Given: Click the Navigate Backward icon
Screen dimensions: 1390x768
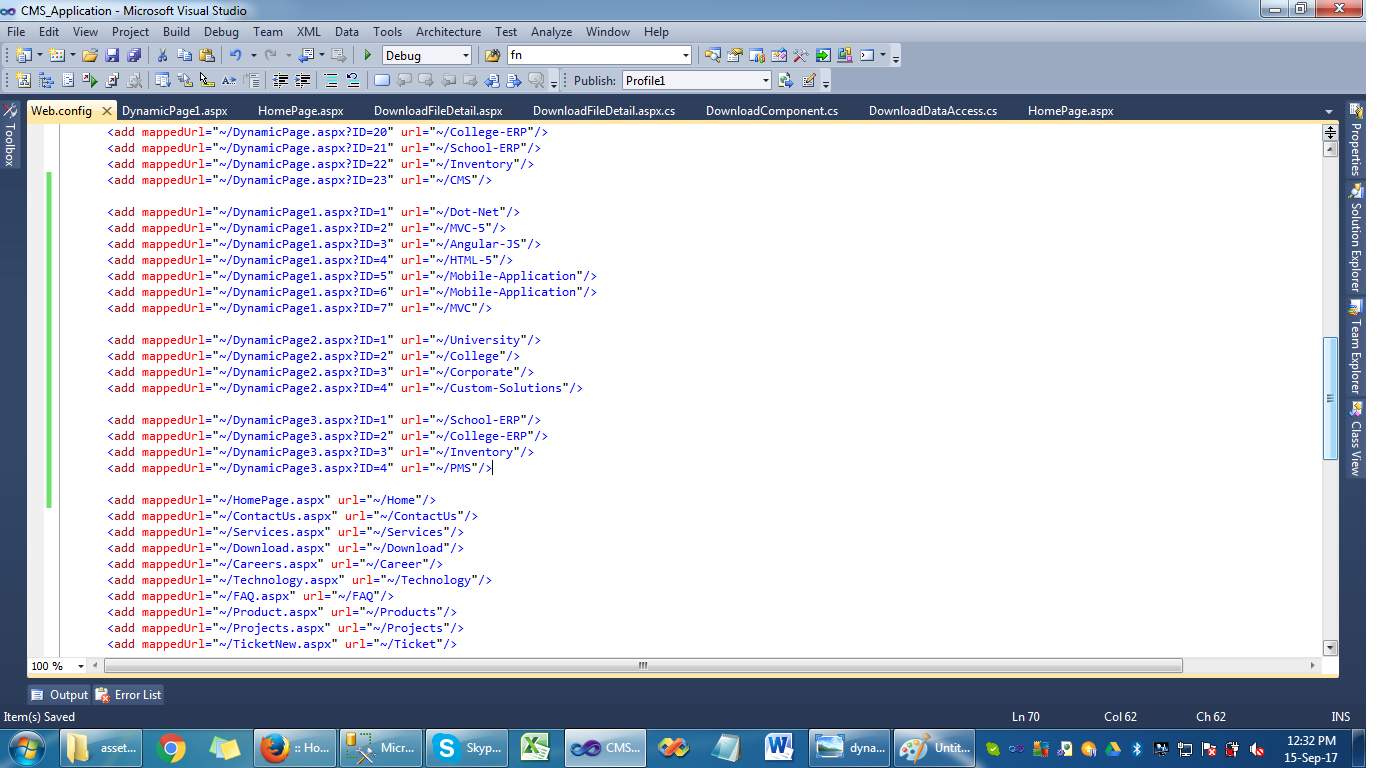Looking at the screenshot, I should tap(306, 56).
